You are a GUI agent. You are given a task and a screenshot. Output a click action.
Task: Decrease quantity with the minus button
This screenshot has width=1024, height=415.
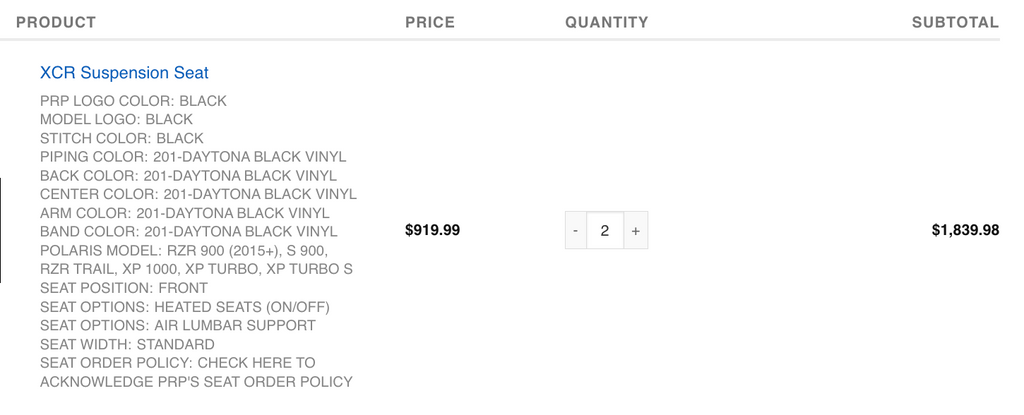[x=575, y=230]
